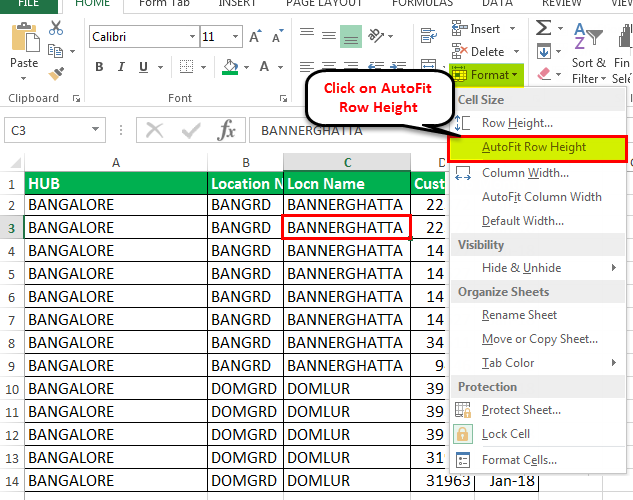Click the Wrap Text icon
Image resolution: width=633 pixels, height=500 pixels.
tap(428, 36)
